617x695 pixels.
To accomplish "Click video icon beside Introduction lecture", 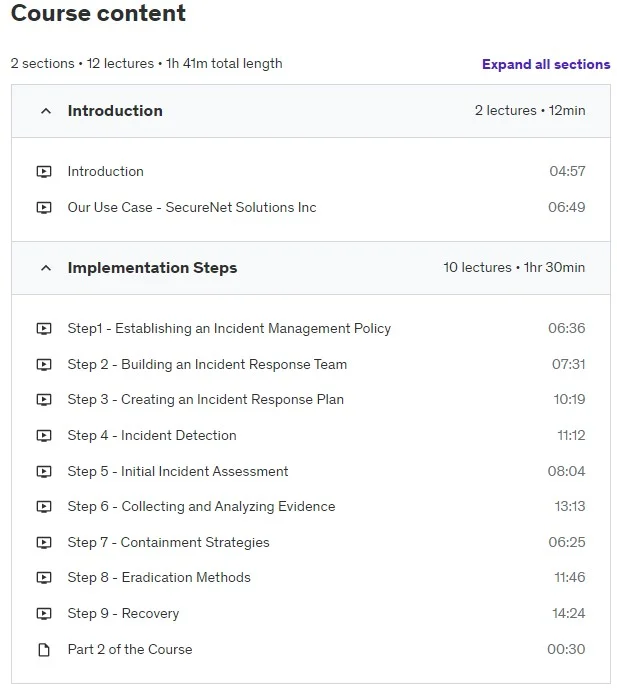I will pos(44,172).
